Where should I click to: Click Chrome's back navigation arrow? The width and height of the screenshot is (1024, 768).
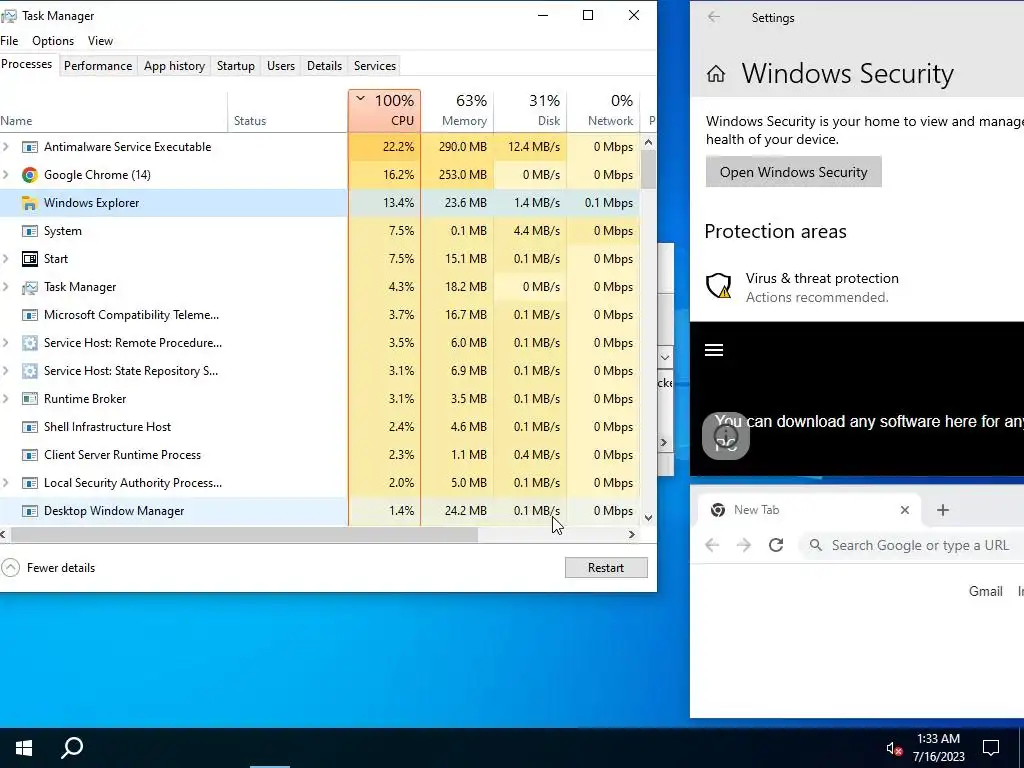point(712,545)
